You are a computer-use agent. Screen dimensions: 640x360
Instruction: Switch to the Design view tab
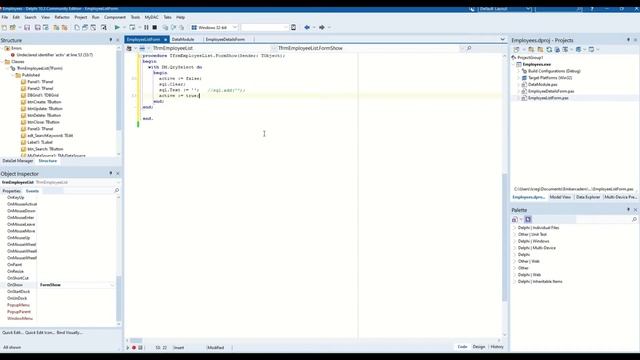pyautogui.click(x=479, y=347)
